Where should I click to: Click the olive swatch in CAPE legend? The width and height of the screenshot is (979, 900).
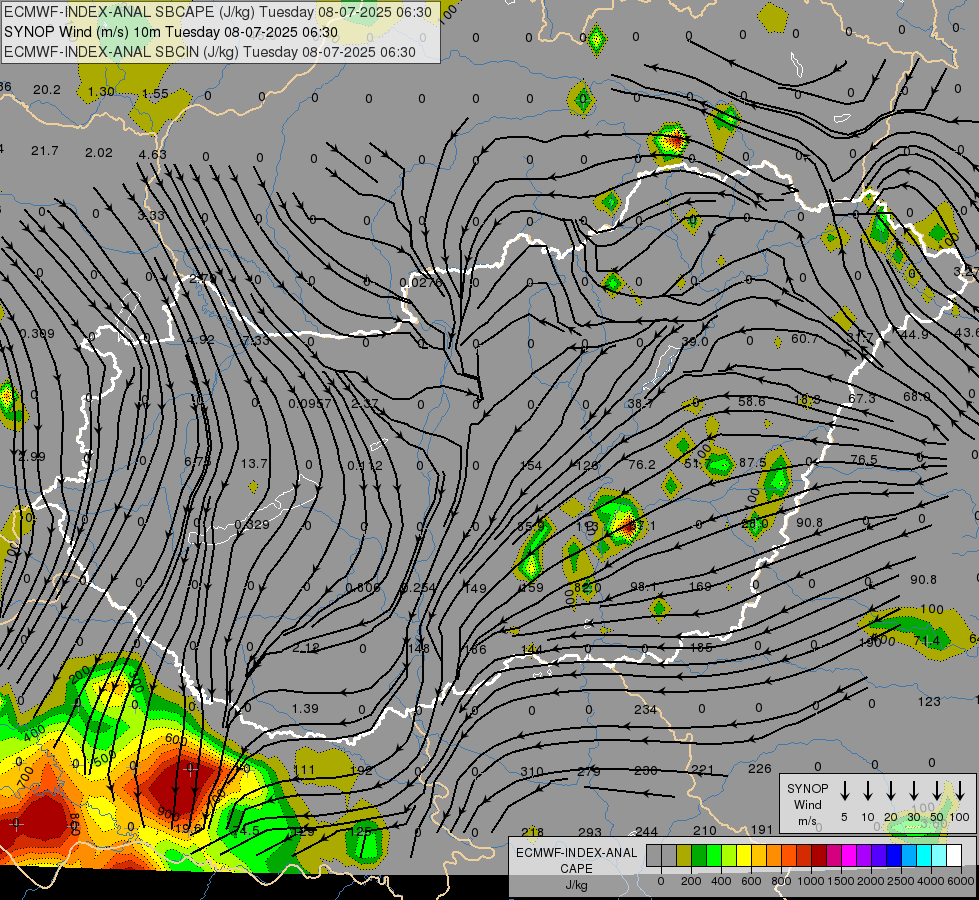point(684,856)
